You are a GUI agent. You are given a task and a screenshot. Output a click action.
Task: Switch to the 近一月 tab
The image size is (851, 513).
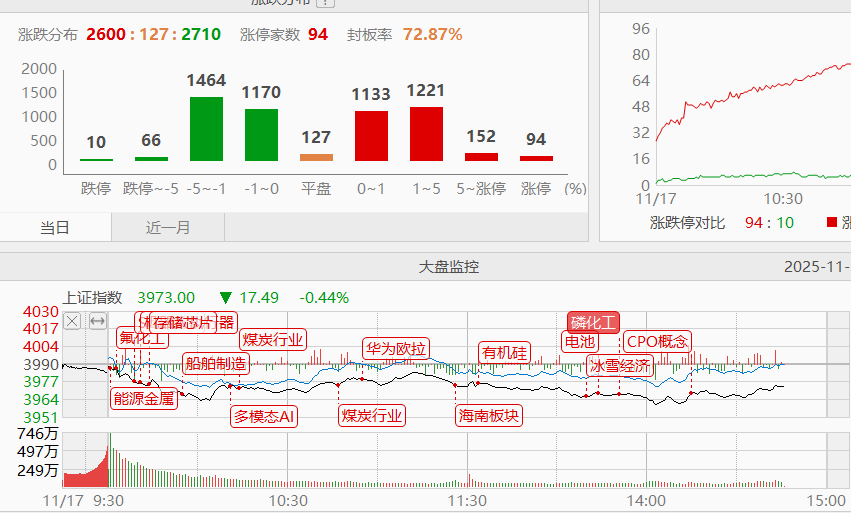pos(168,227)
